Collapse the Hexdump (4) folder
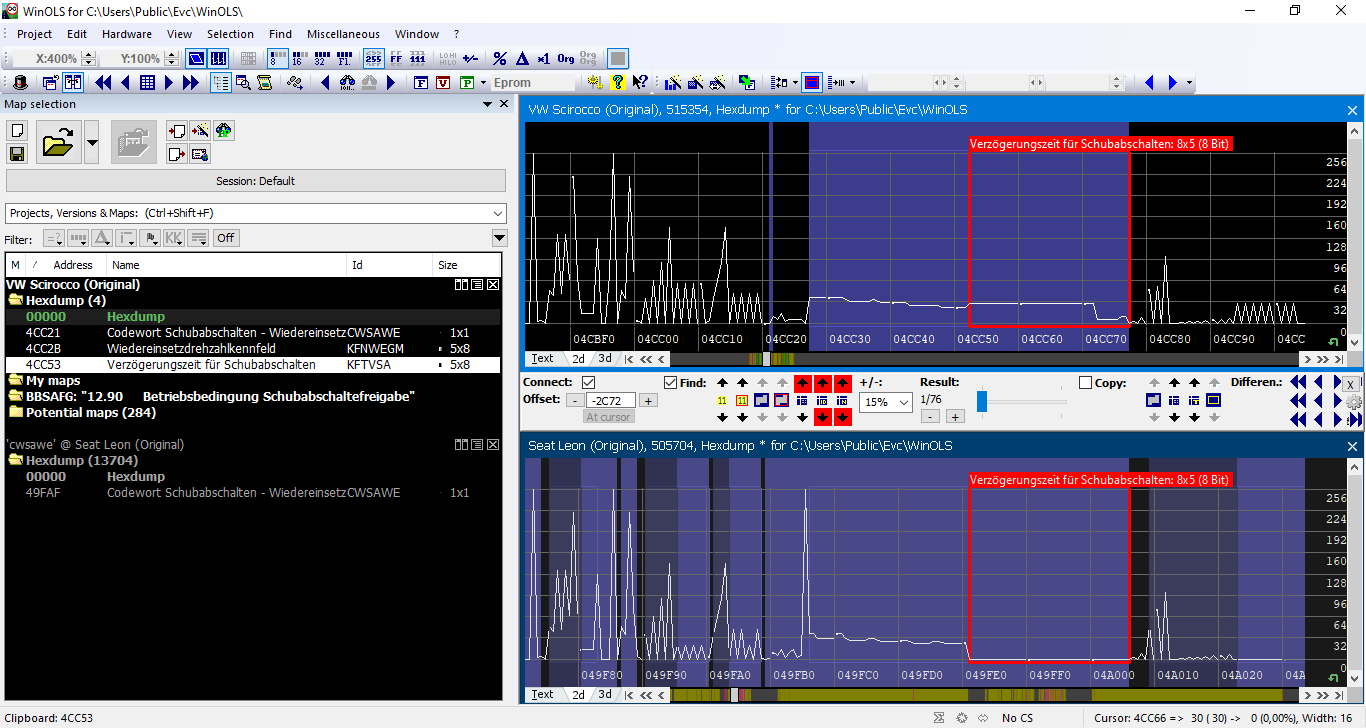The height and width of the screenshot is (728, 1366). [x=15, y=300]
